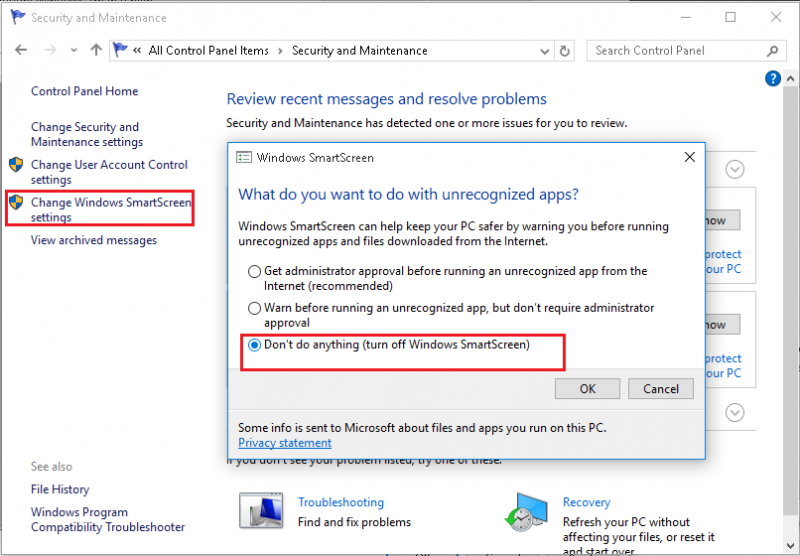Click the vertical scrollbar down arrow
The image size is (800, 556).
click(790, 546)
